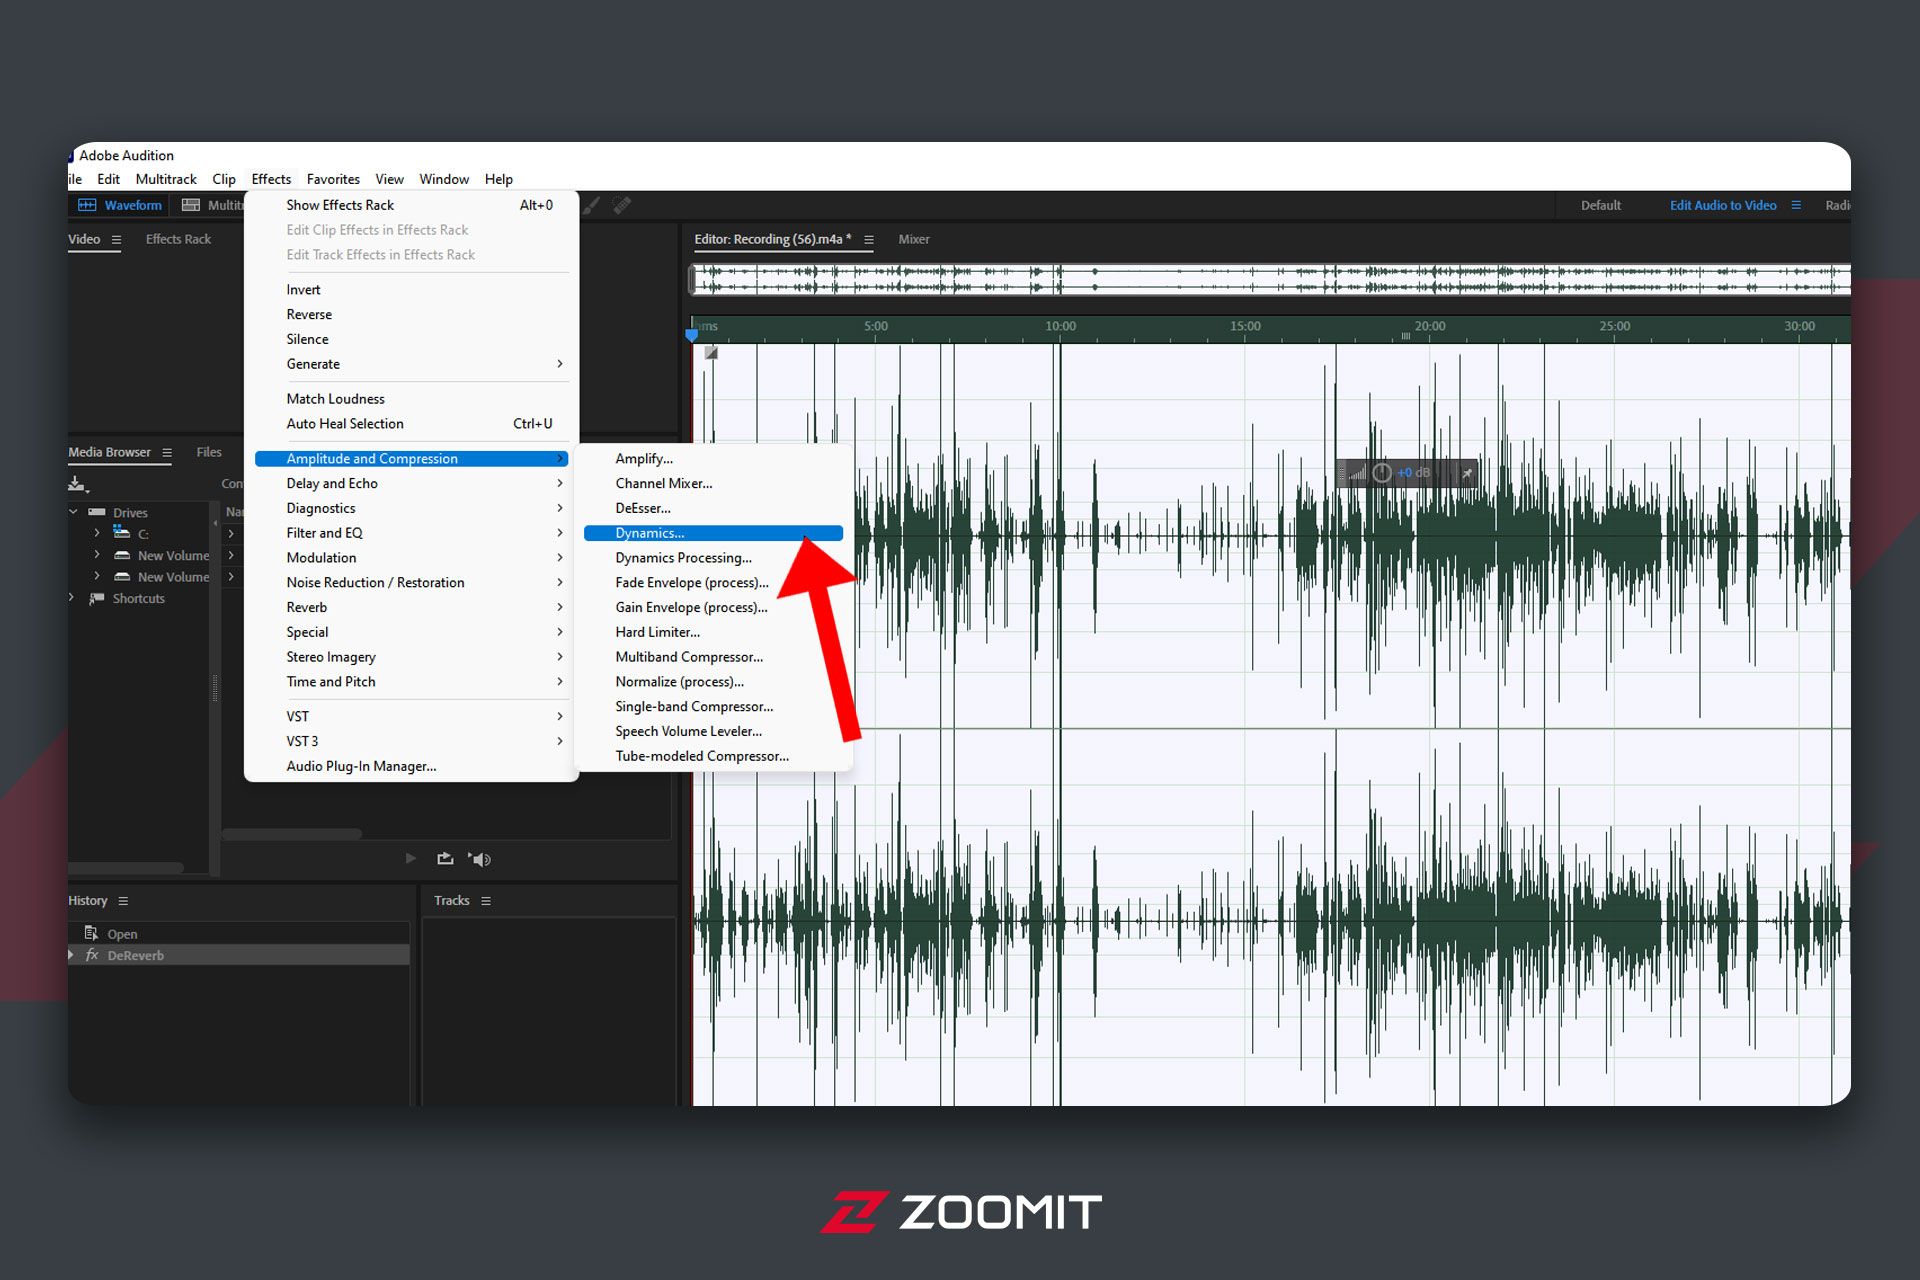The height and width of the screenshot is (1280, 1920).
Task: Click the 15:00 mark on timeline ruler
Action: coord(1245,327)
